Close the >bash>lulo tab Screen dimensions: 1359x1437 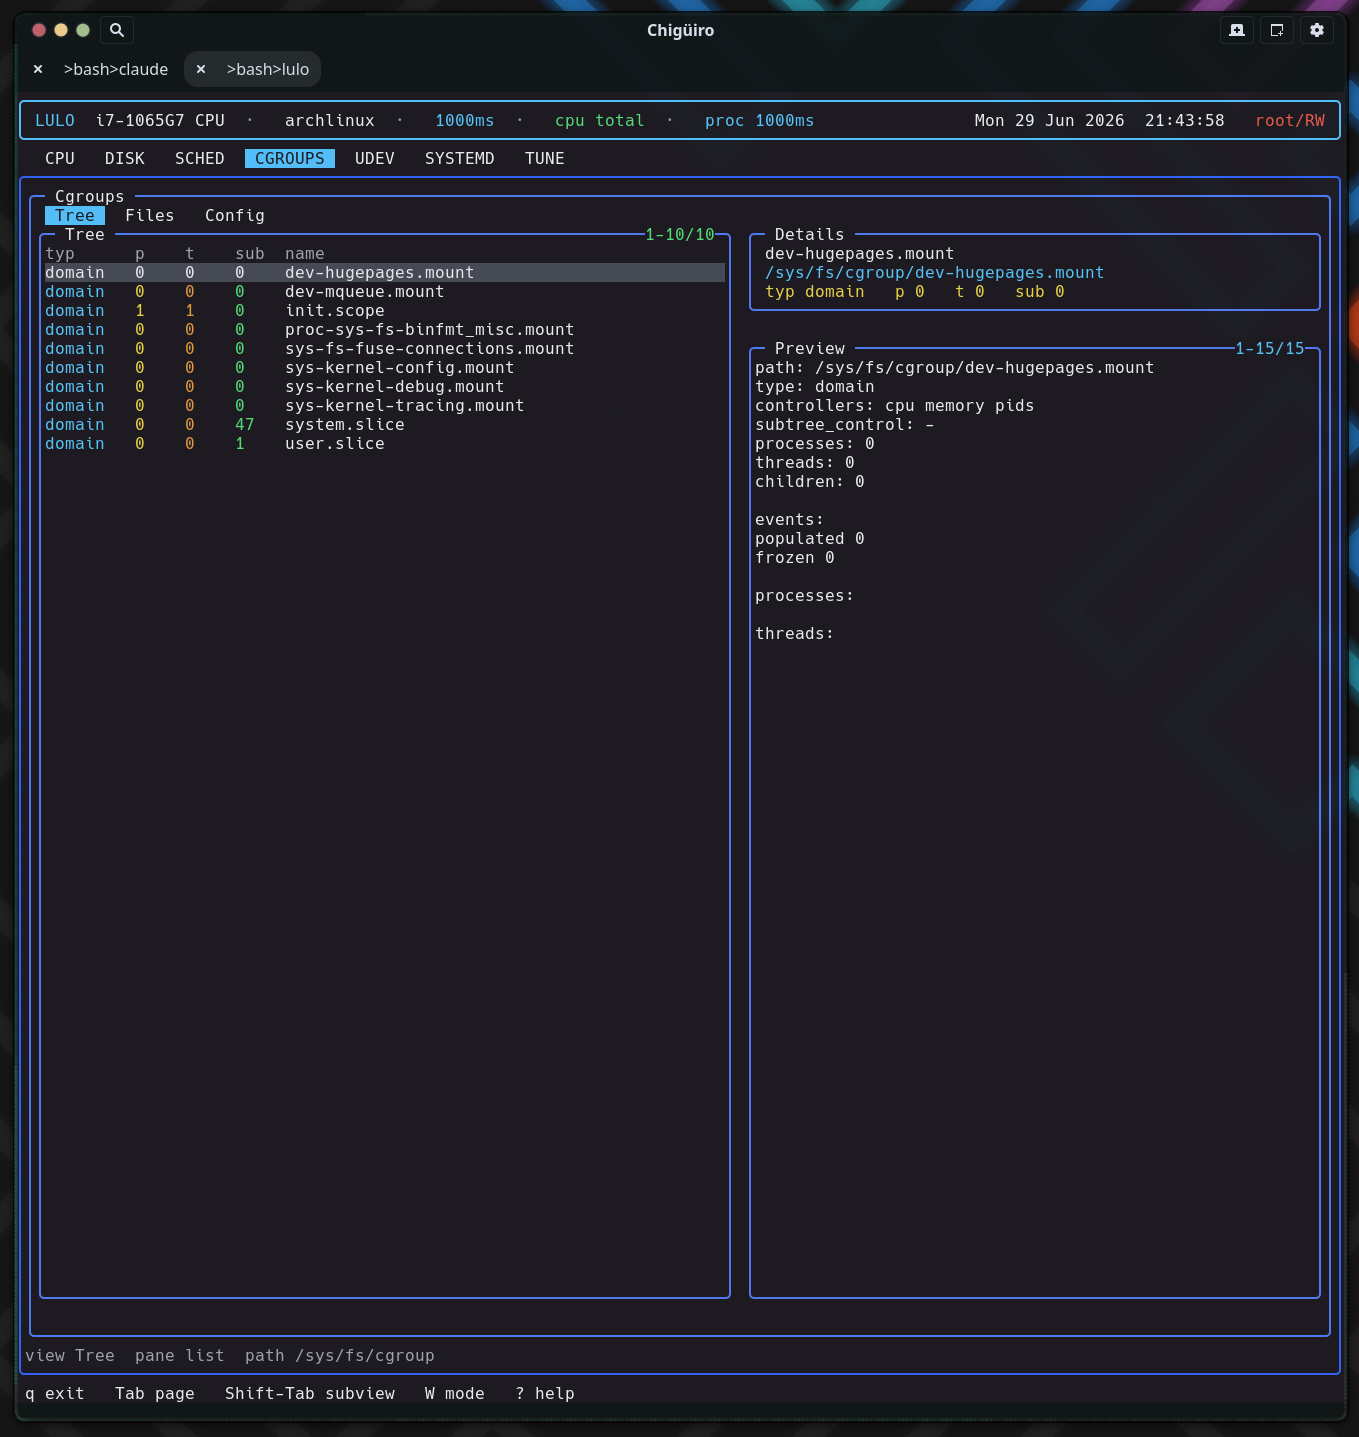(x=201, y=69)
